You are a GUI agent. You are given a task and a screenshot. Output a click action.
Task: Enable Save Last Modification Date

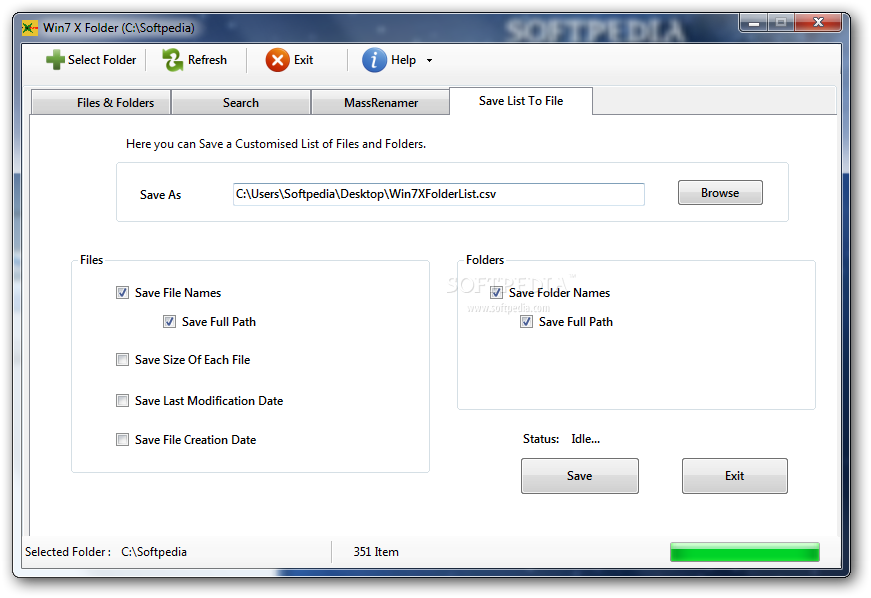click(x=122, y=401)
